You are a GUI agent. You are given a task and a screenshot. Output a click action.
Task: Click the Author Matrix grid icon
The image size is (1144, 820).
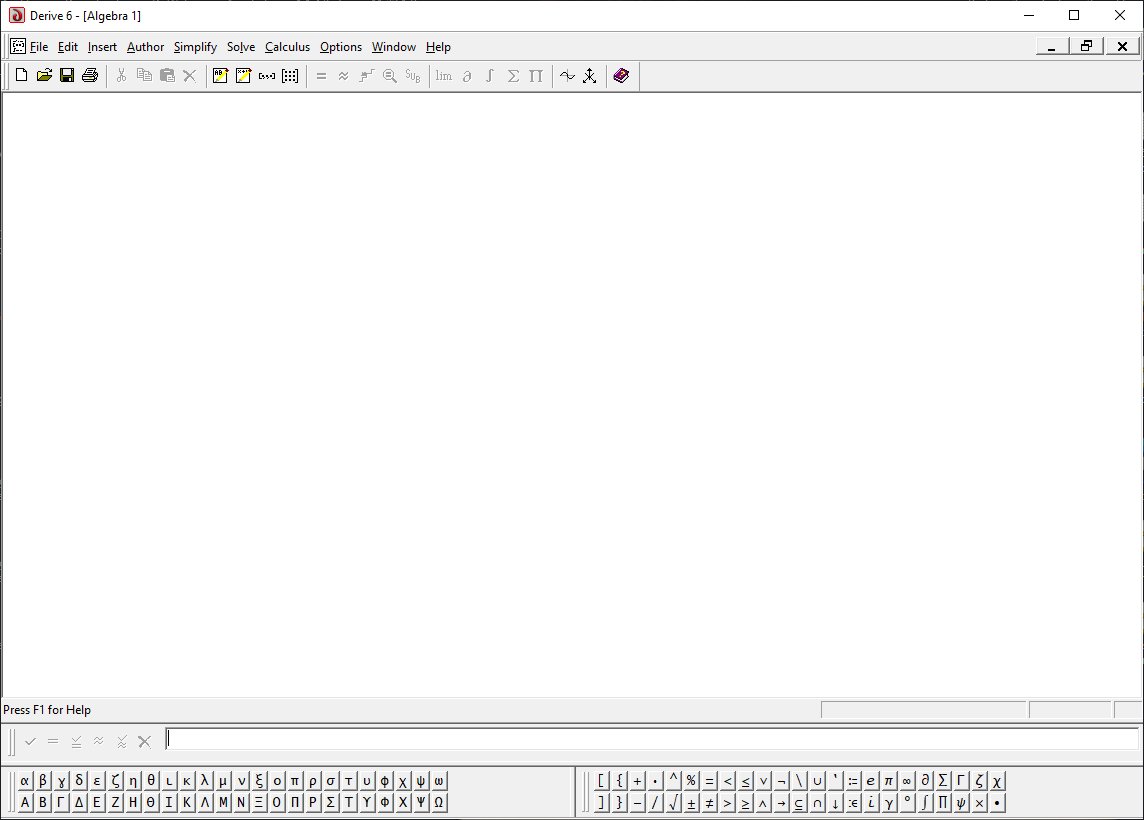pyautogui.click(x=290, y=76)
